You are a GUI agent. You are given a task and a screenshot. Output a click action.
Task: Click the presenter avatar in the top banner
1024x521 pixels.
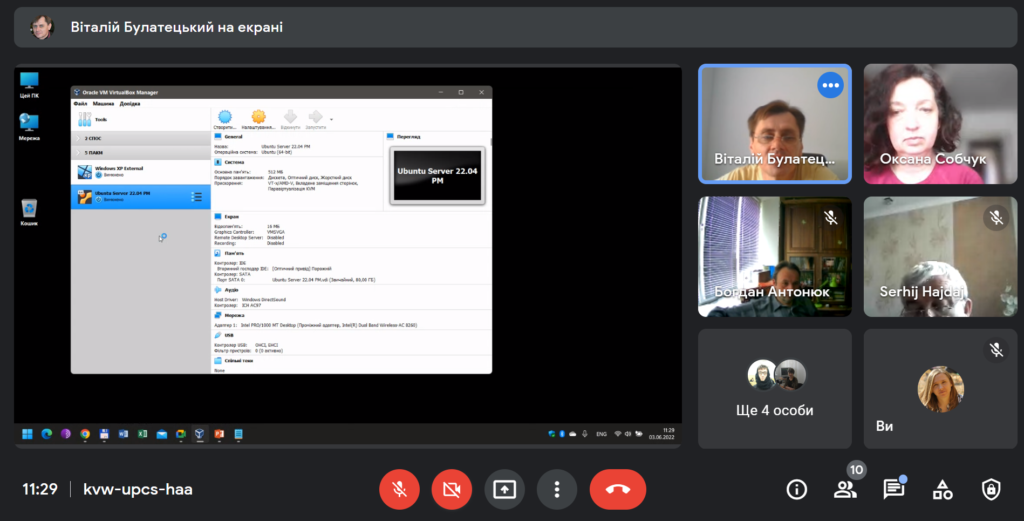tap(41, 27)
